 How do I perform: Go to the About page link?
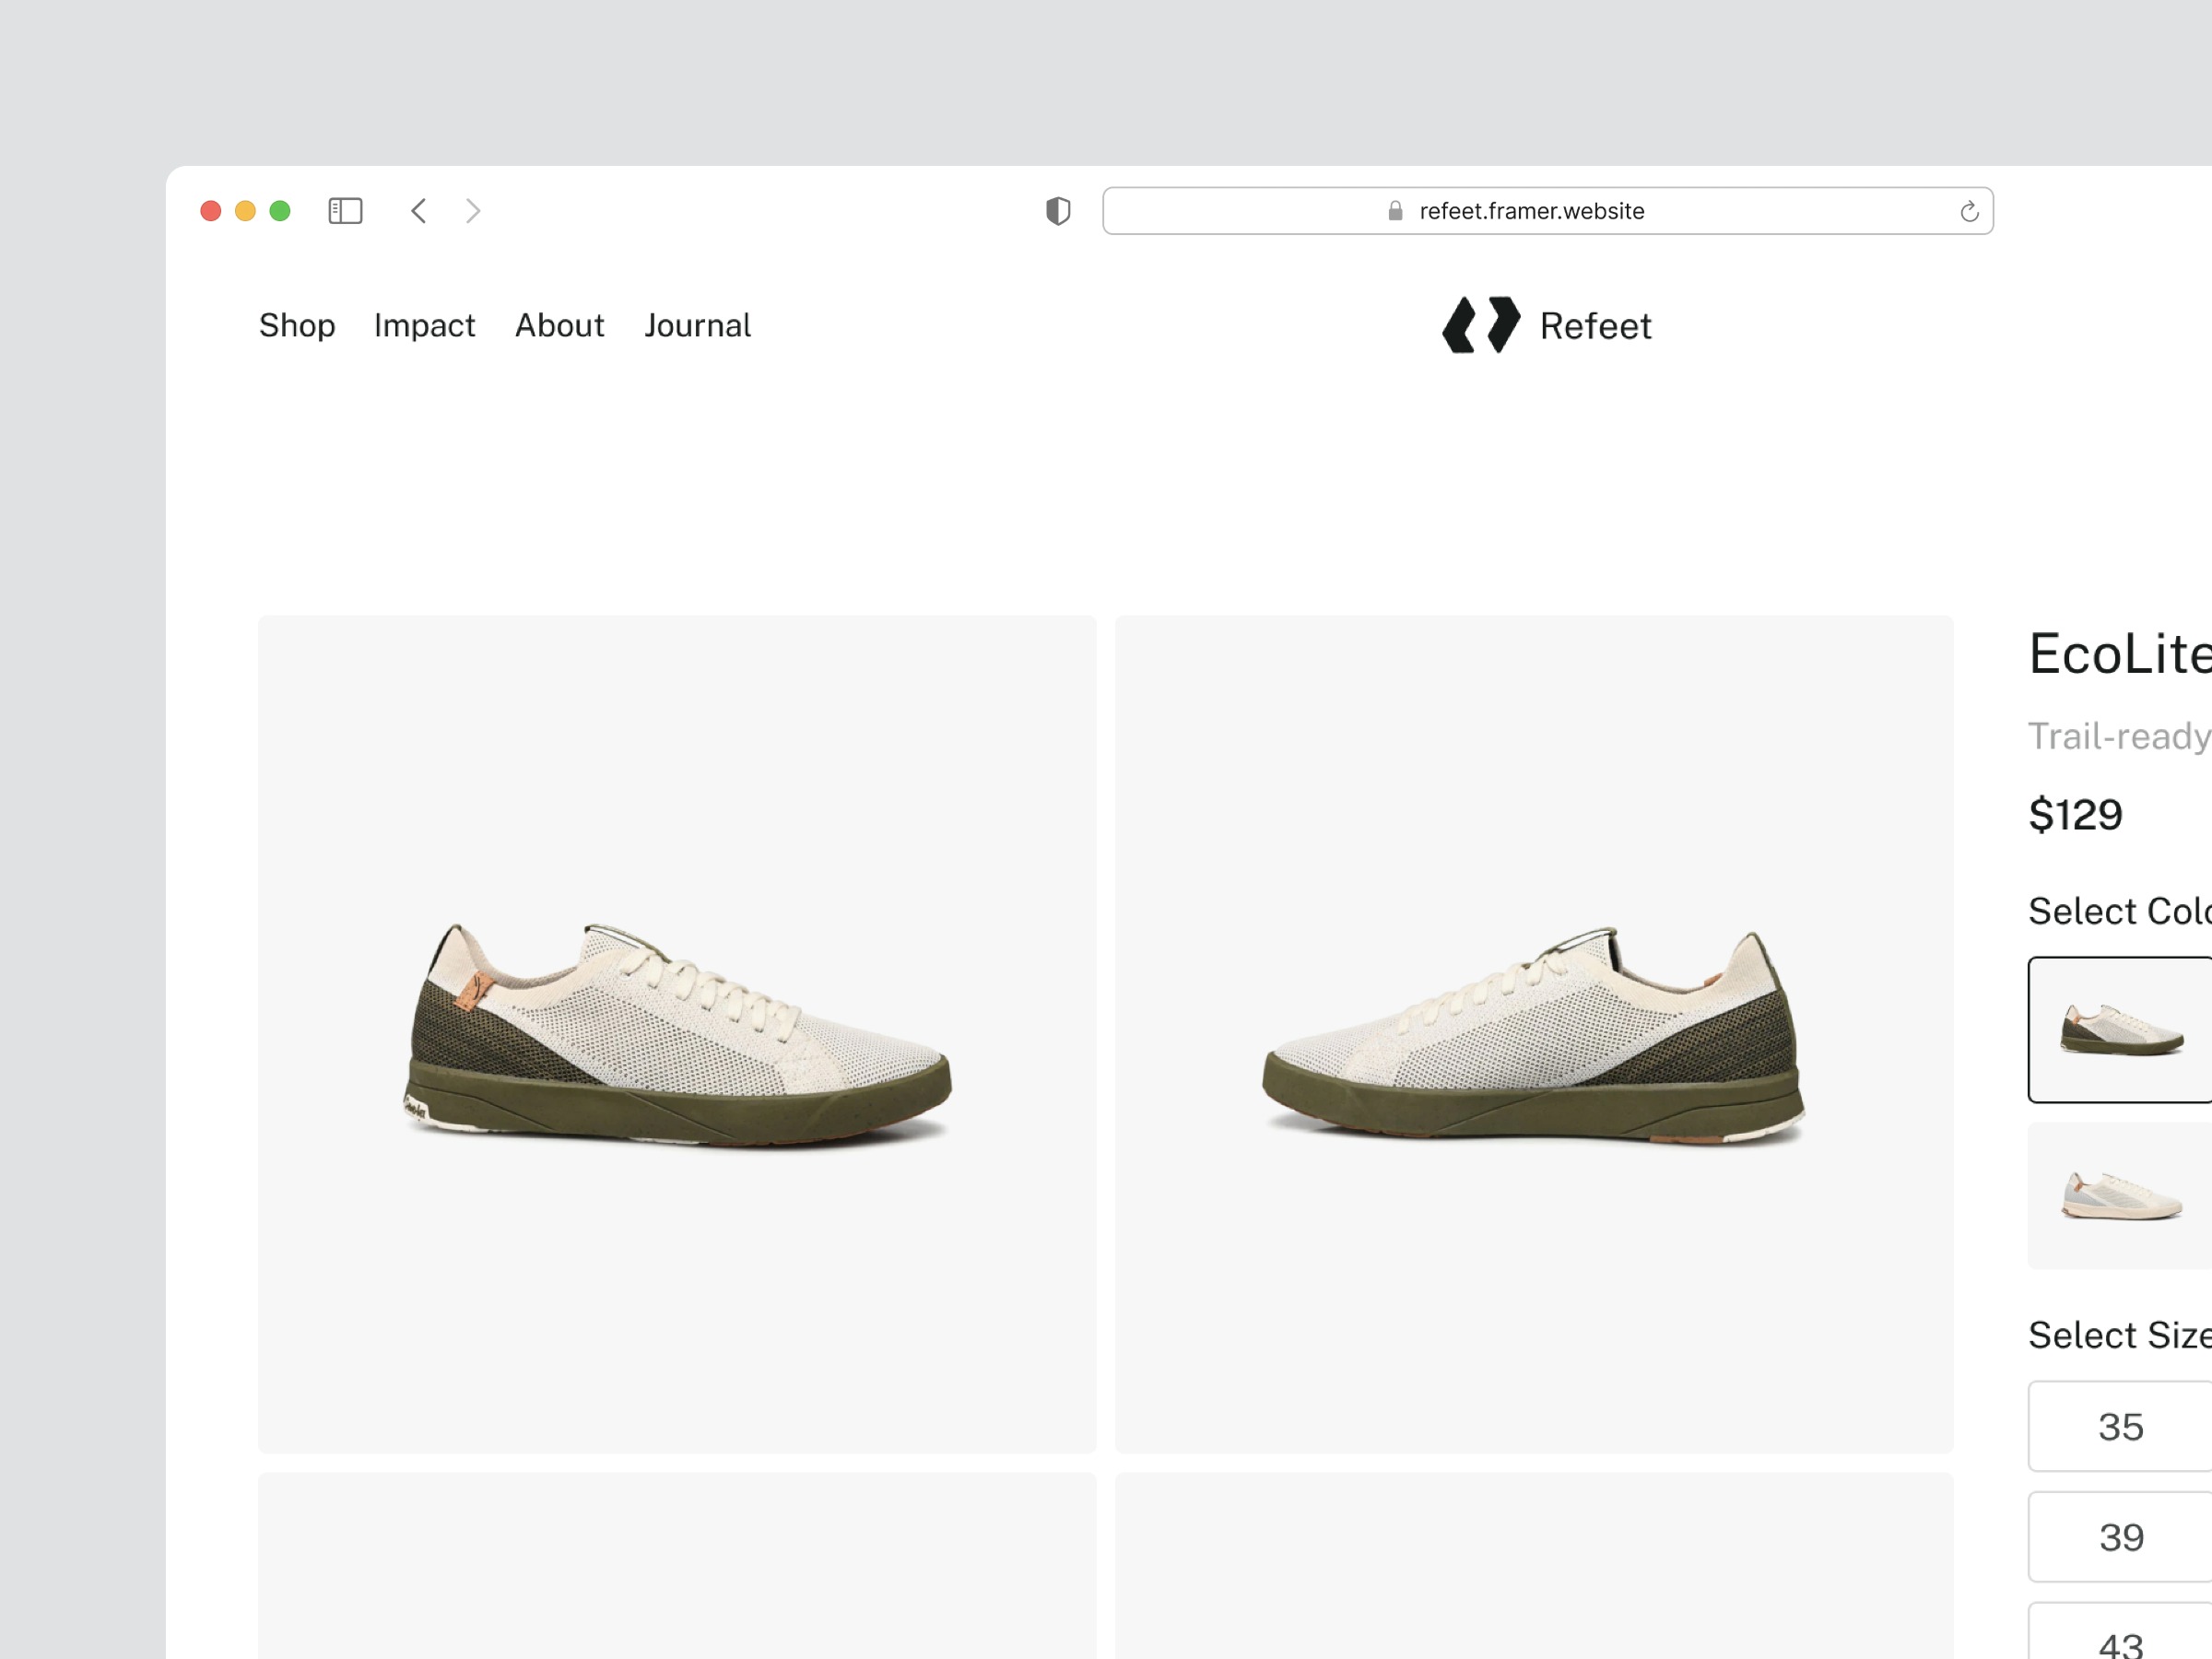click(559, 325)
